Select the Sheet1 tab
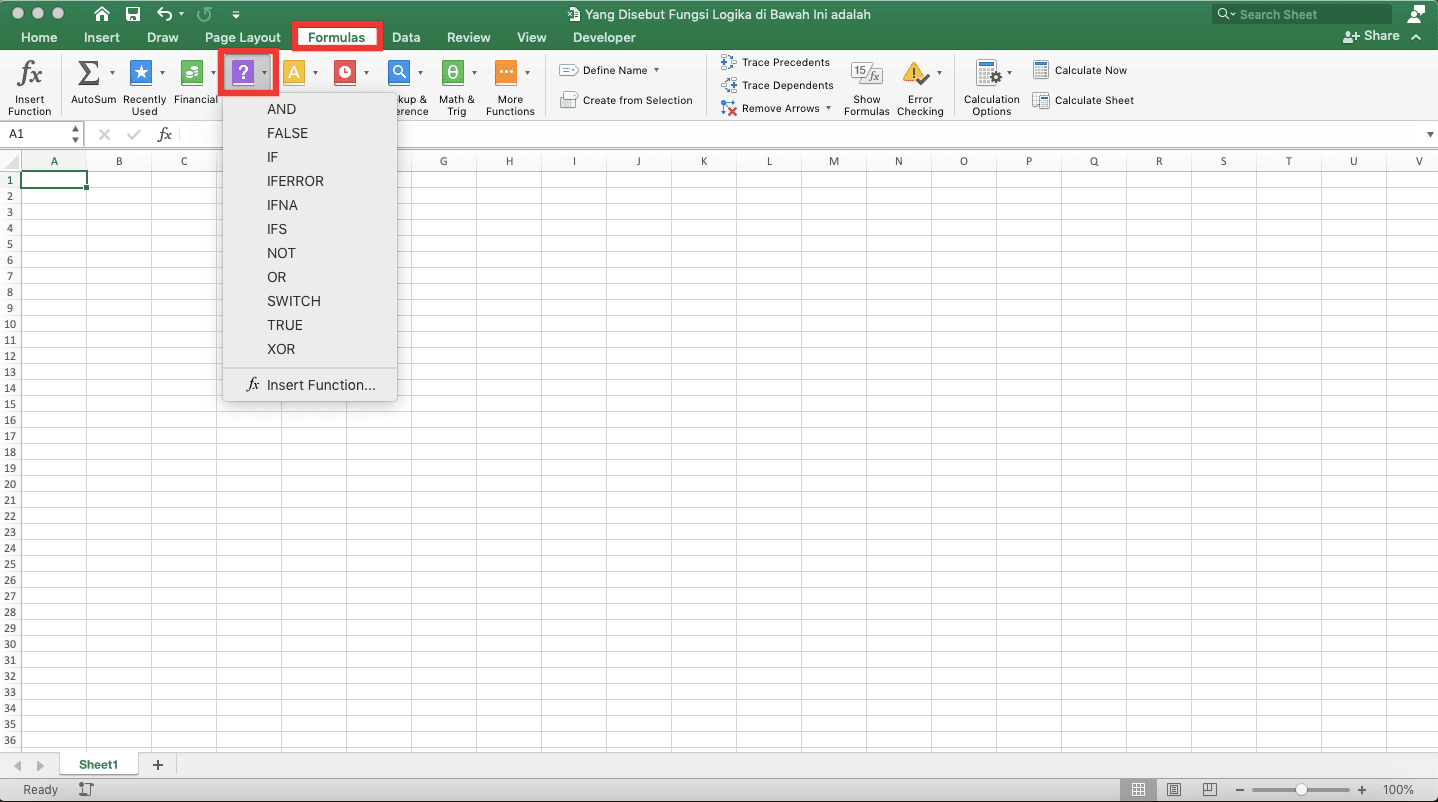The width and height of the screenshot is (1438, 802). click(x=99, y=765)
